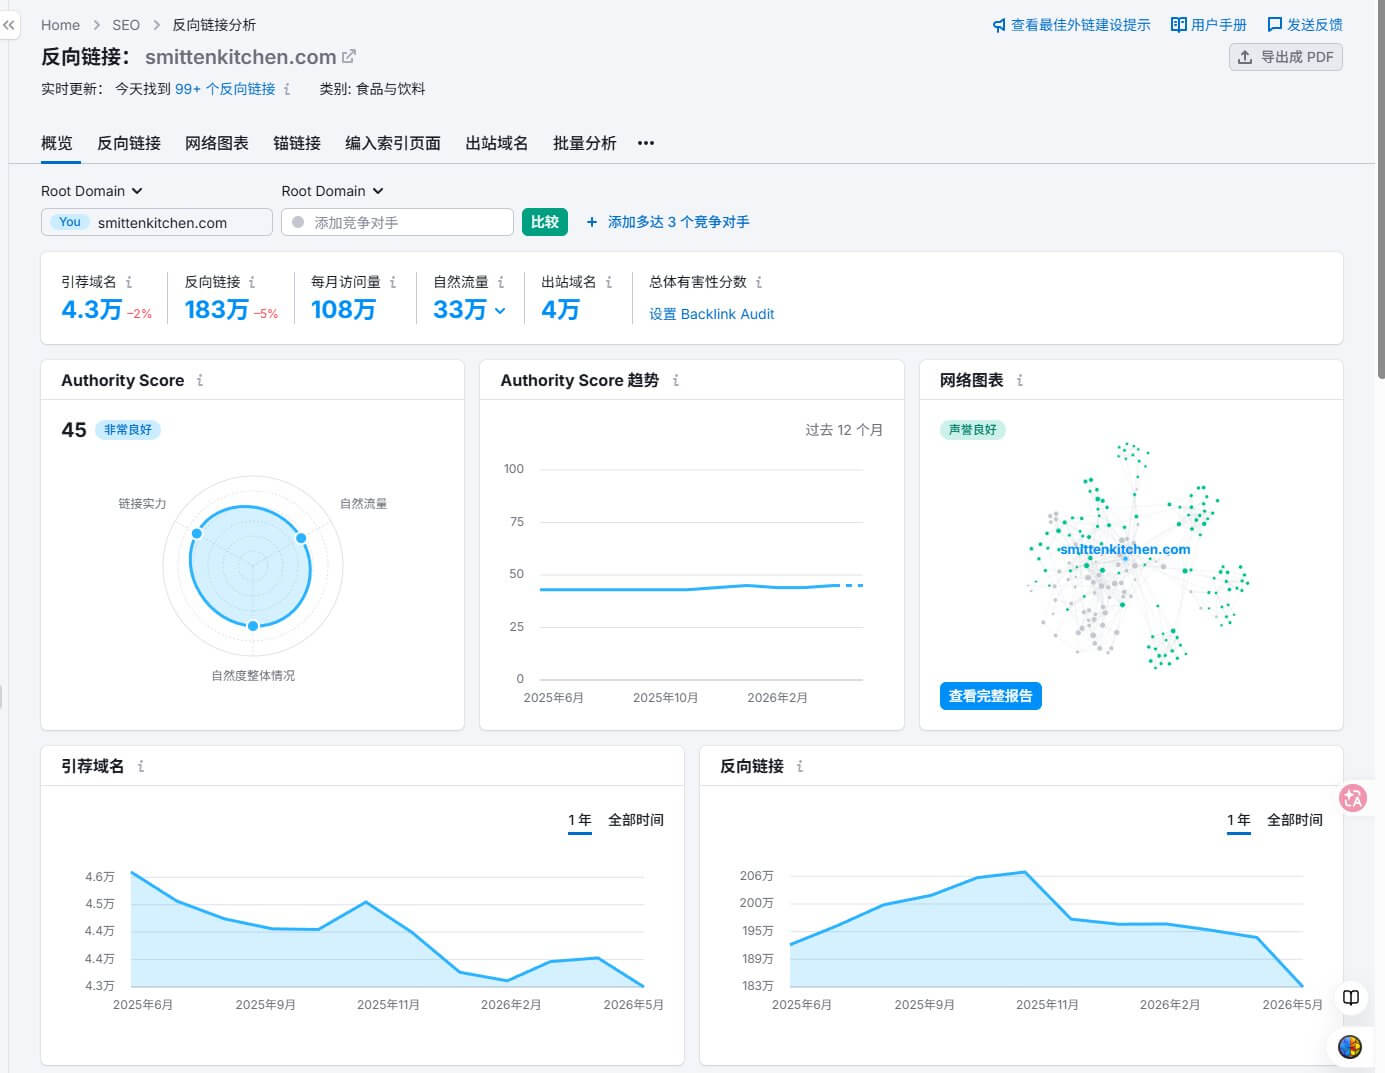Click the colorful round icon at bottom right
1385x1073 pixels.
point(1350,1047)
